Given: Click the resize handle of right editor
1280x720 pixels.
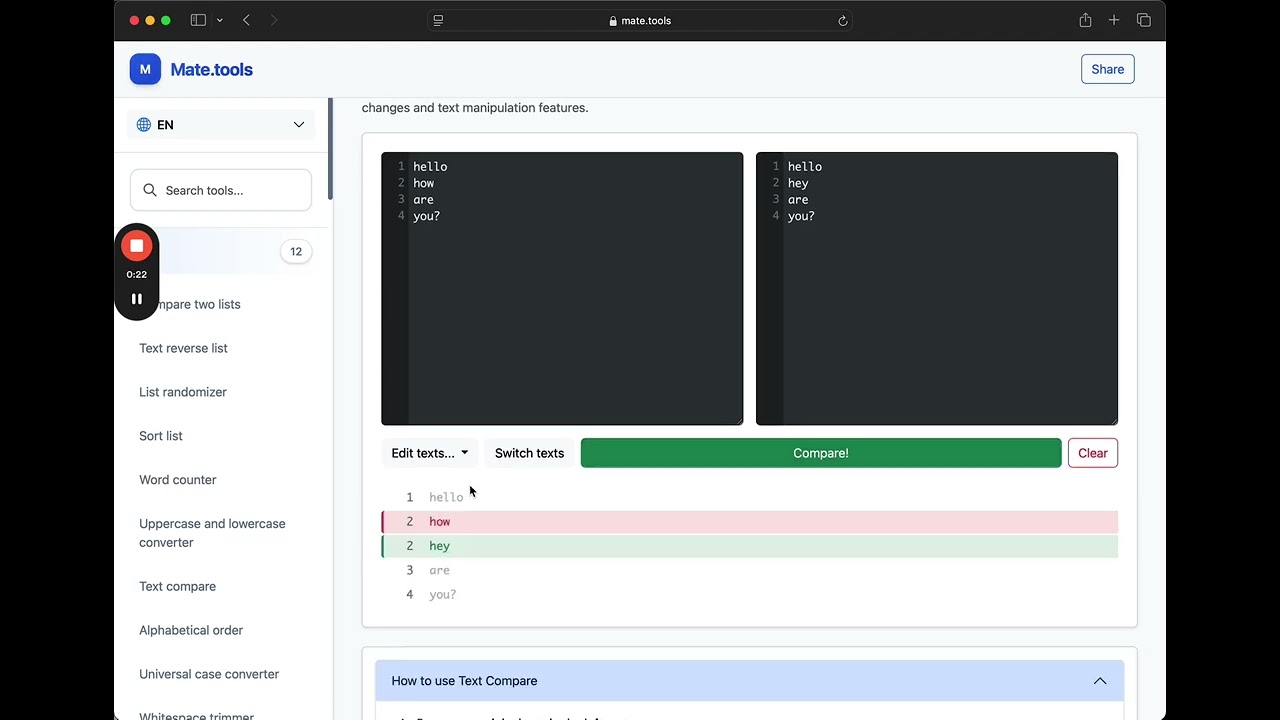Looking at the screenshot, I should [x=1113, y=420].
